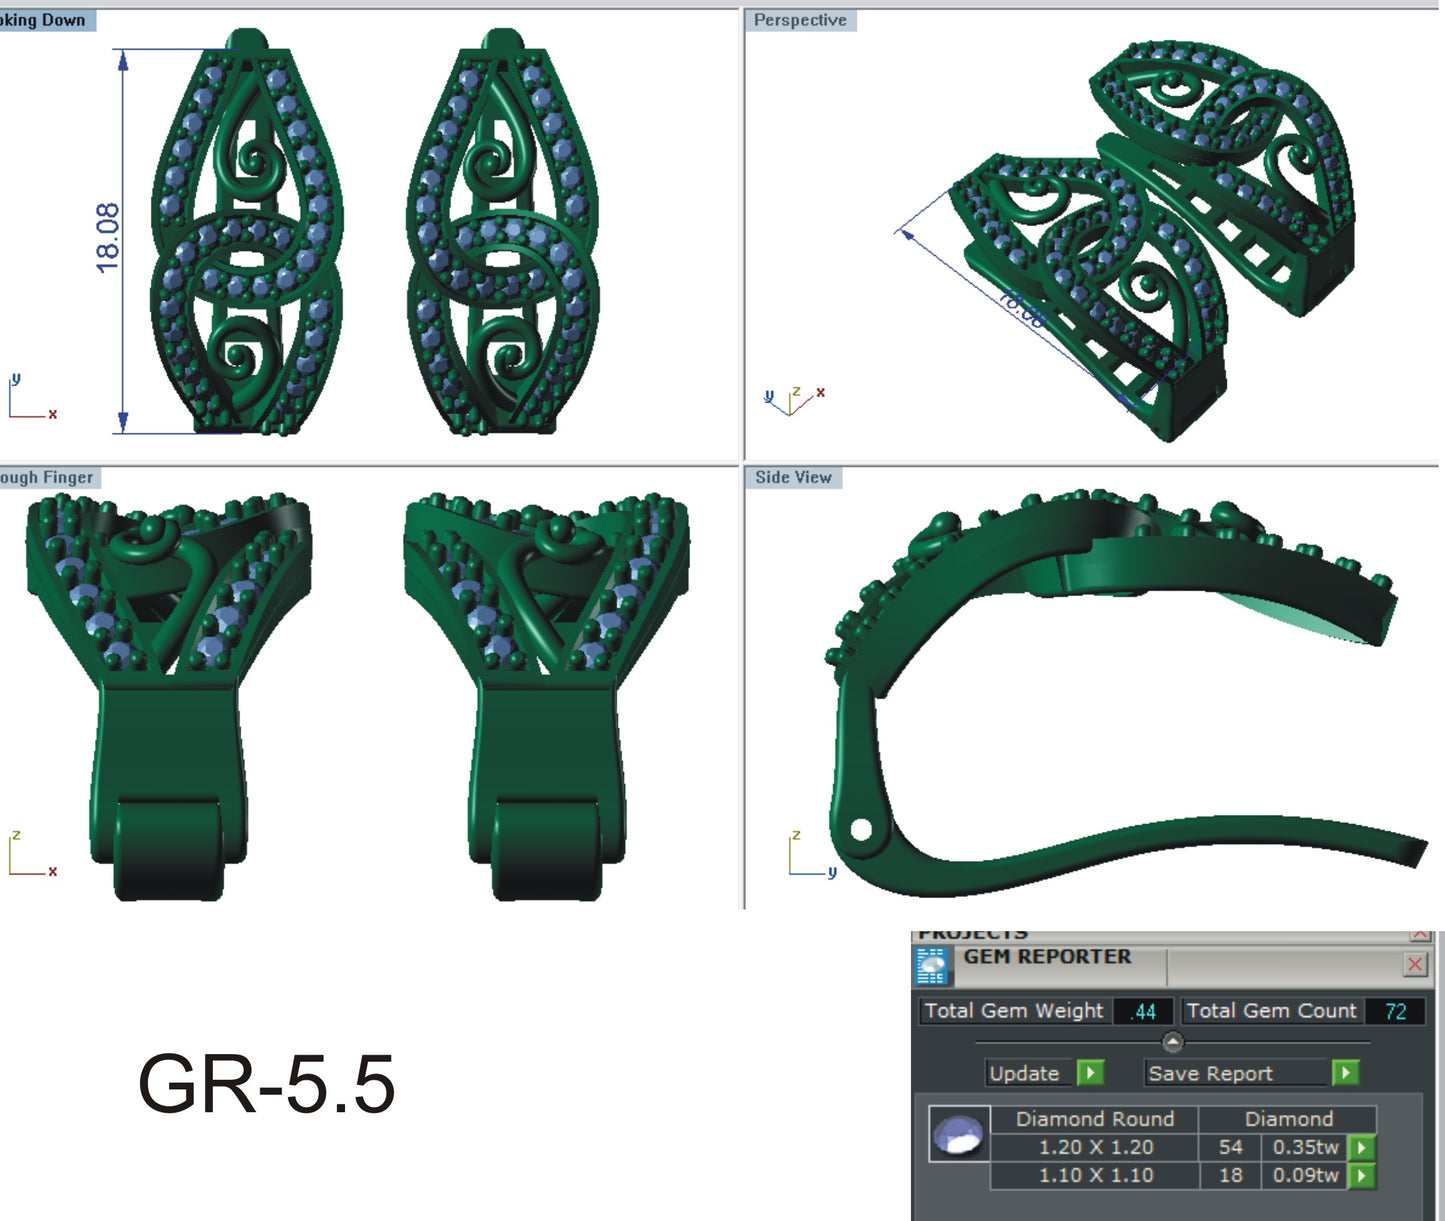Close the Gem Reporter panel

(1415, 964)
